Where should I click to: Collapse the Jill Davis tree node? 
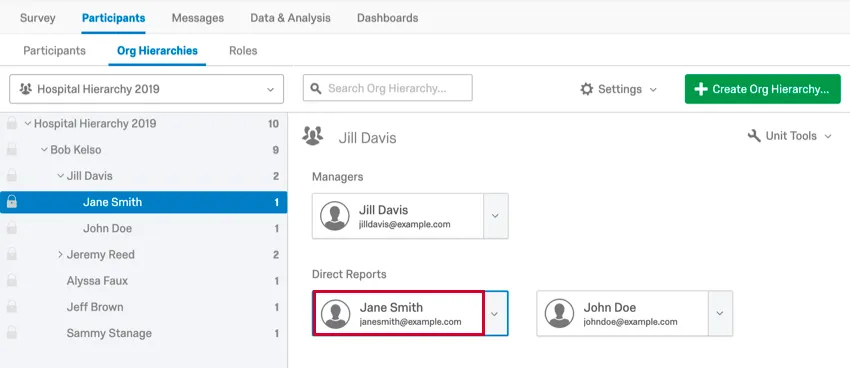60,176
